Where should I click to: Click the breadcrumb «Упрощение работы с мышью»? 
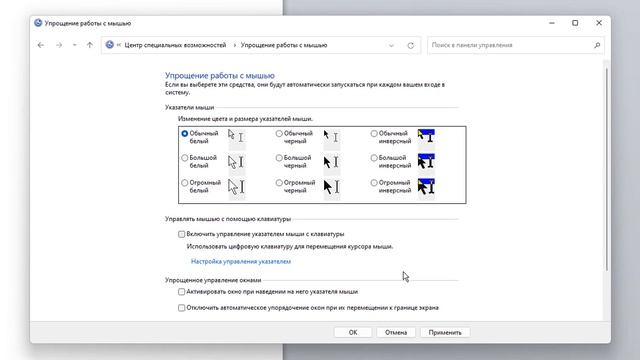click(284, 45)
